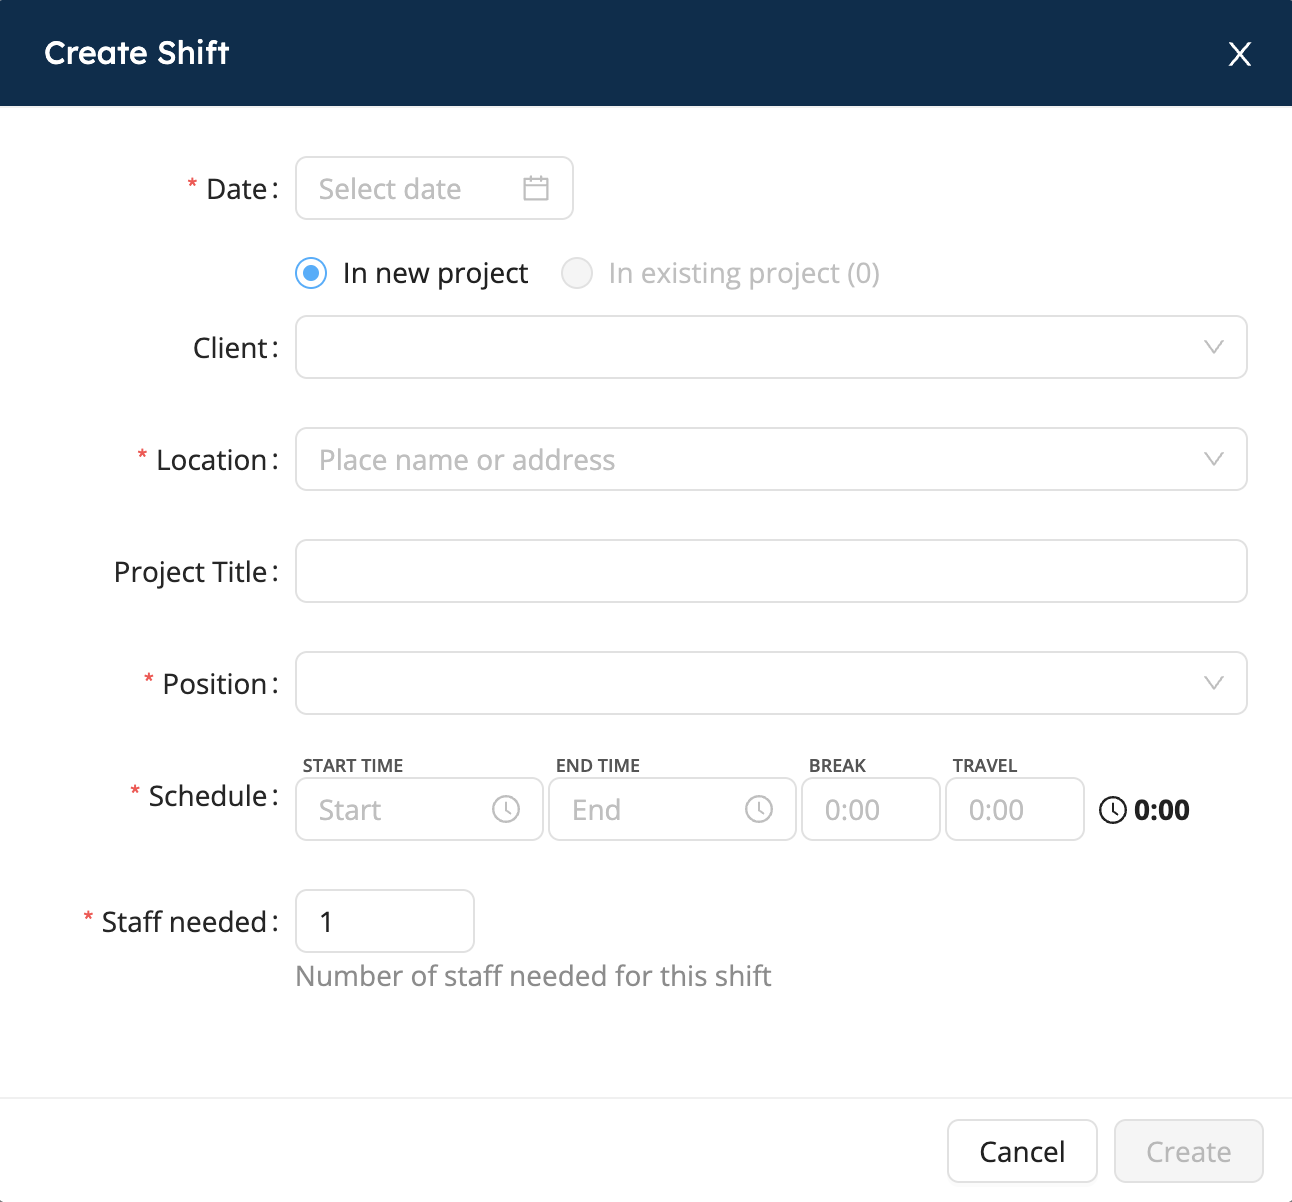Click the clock icon in End time field
Viewport: 1292px width, 1202px height.
click(759, 809)
